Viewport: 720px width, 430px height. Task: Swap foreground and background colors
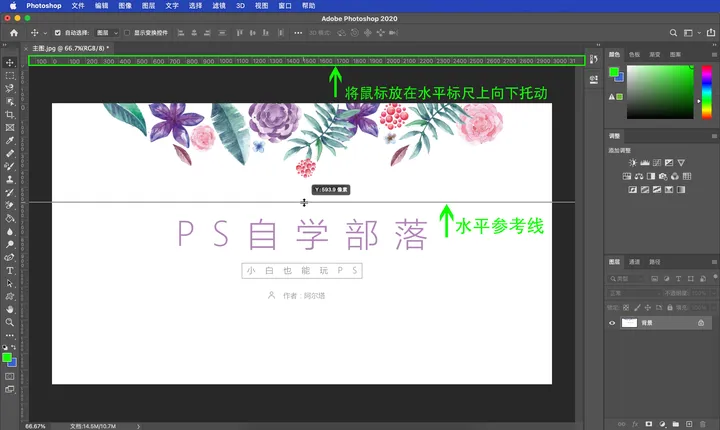pyautogui.click(x=13, y=347)
